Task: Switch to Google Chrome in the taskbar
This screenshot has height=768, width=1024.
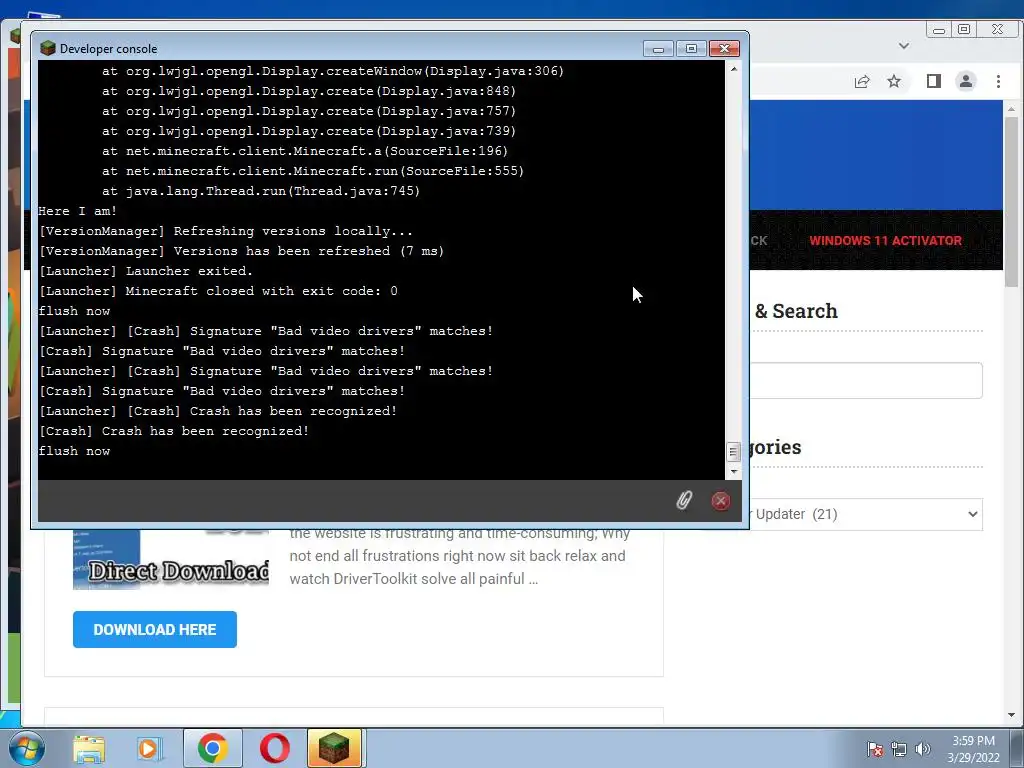Action: coord(212,748)
